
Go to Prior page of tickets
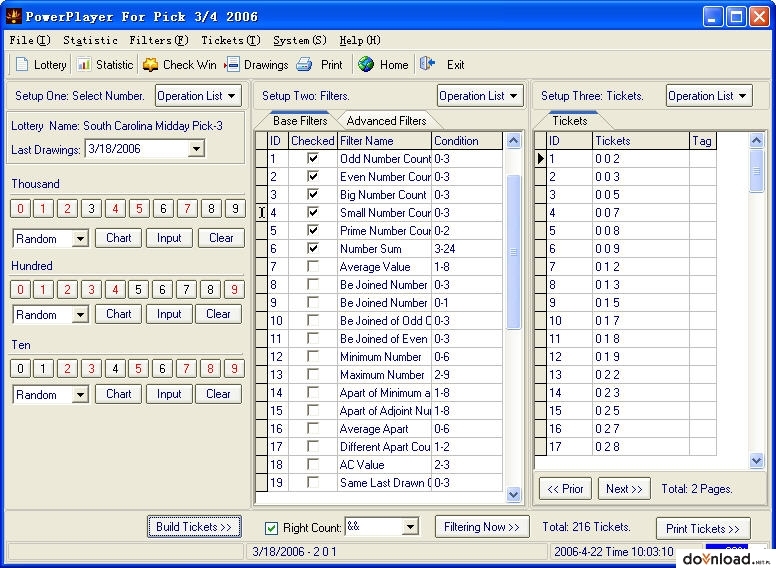pos(565,489)
